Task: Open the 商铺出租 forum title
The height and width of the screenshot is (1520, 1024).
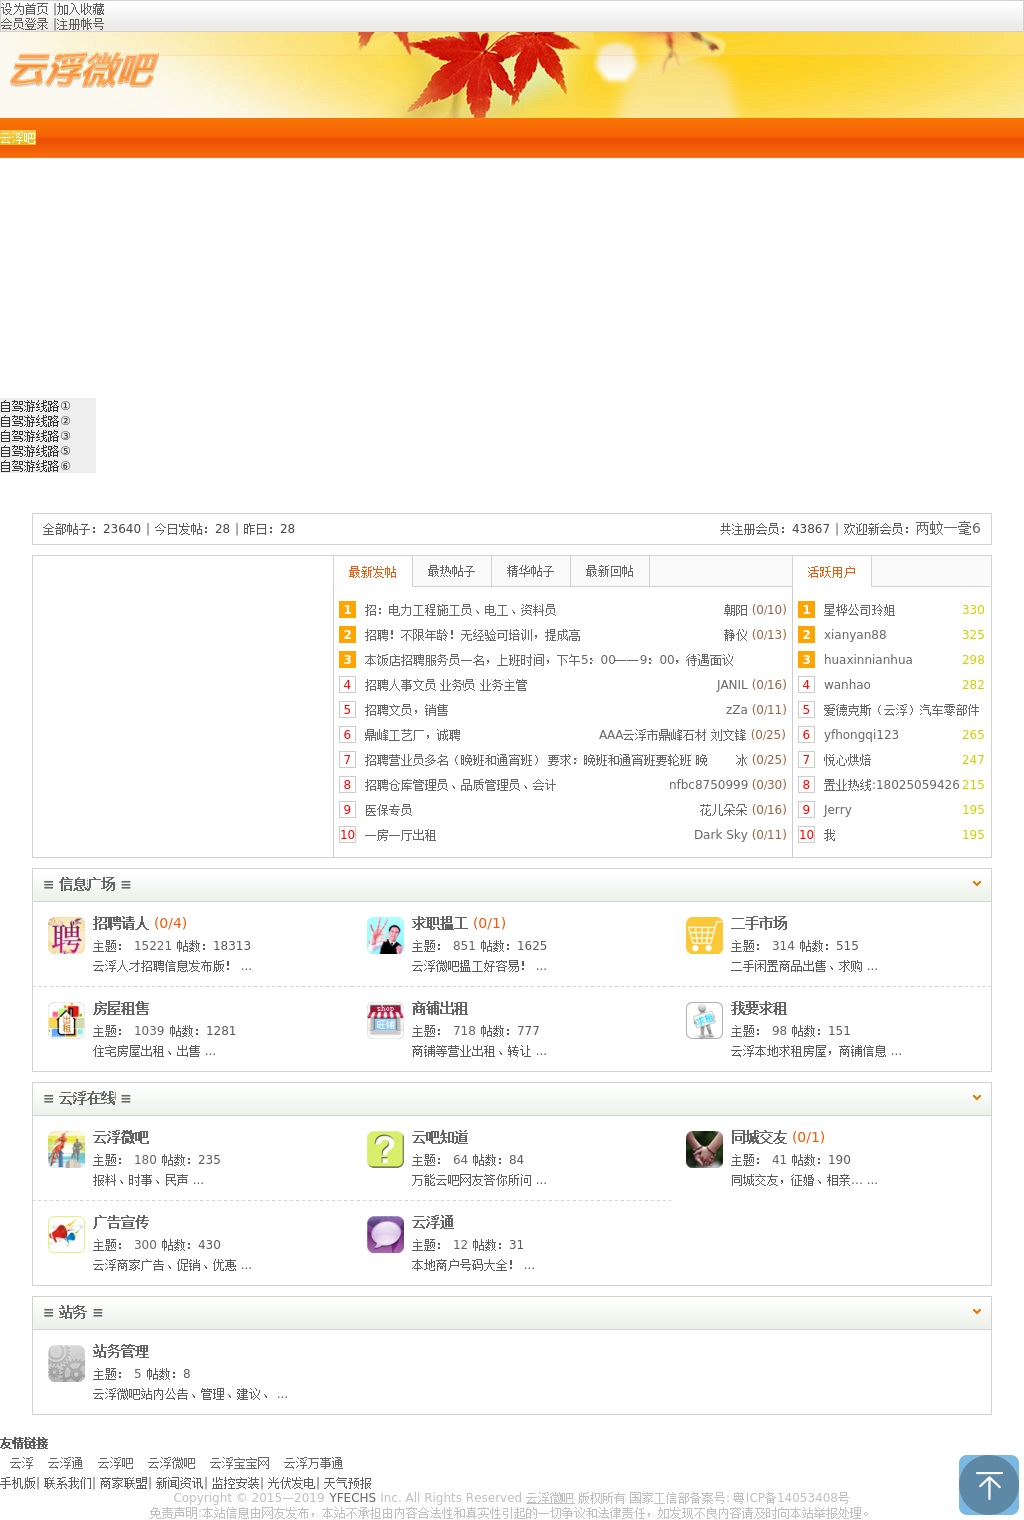Action: click(440, 1008)
